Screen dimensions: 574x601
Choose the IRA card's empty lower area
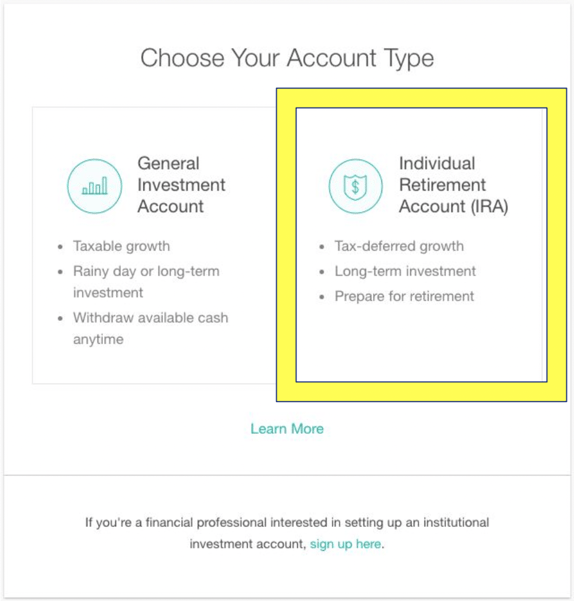click(421, 343)
